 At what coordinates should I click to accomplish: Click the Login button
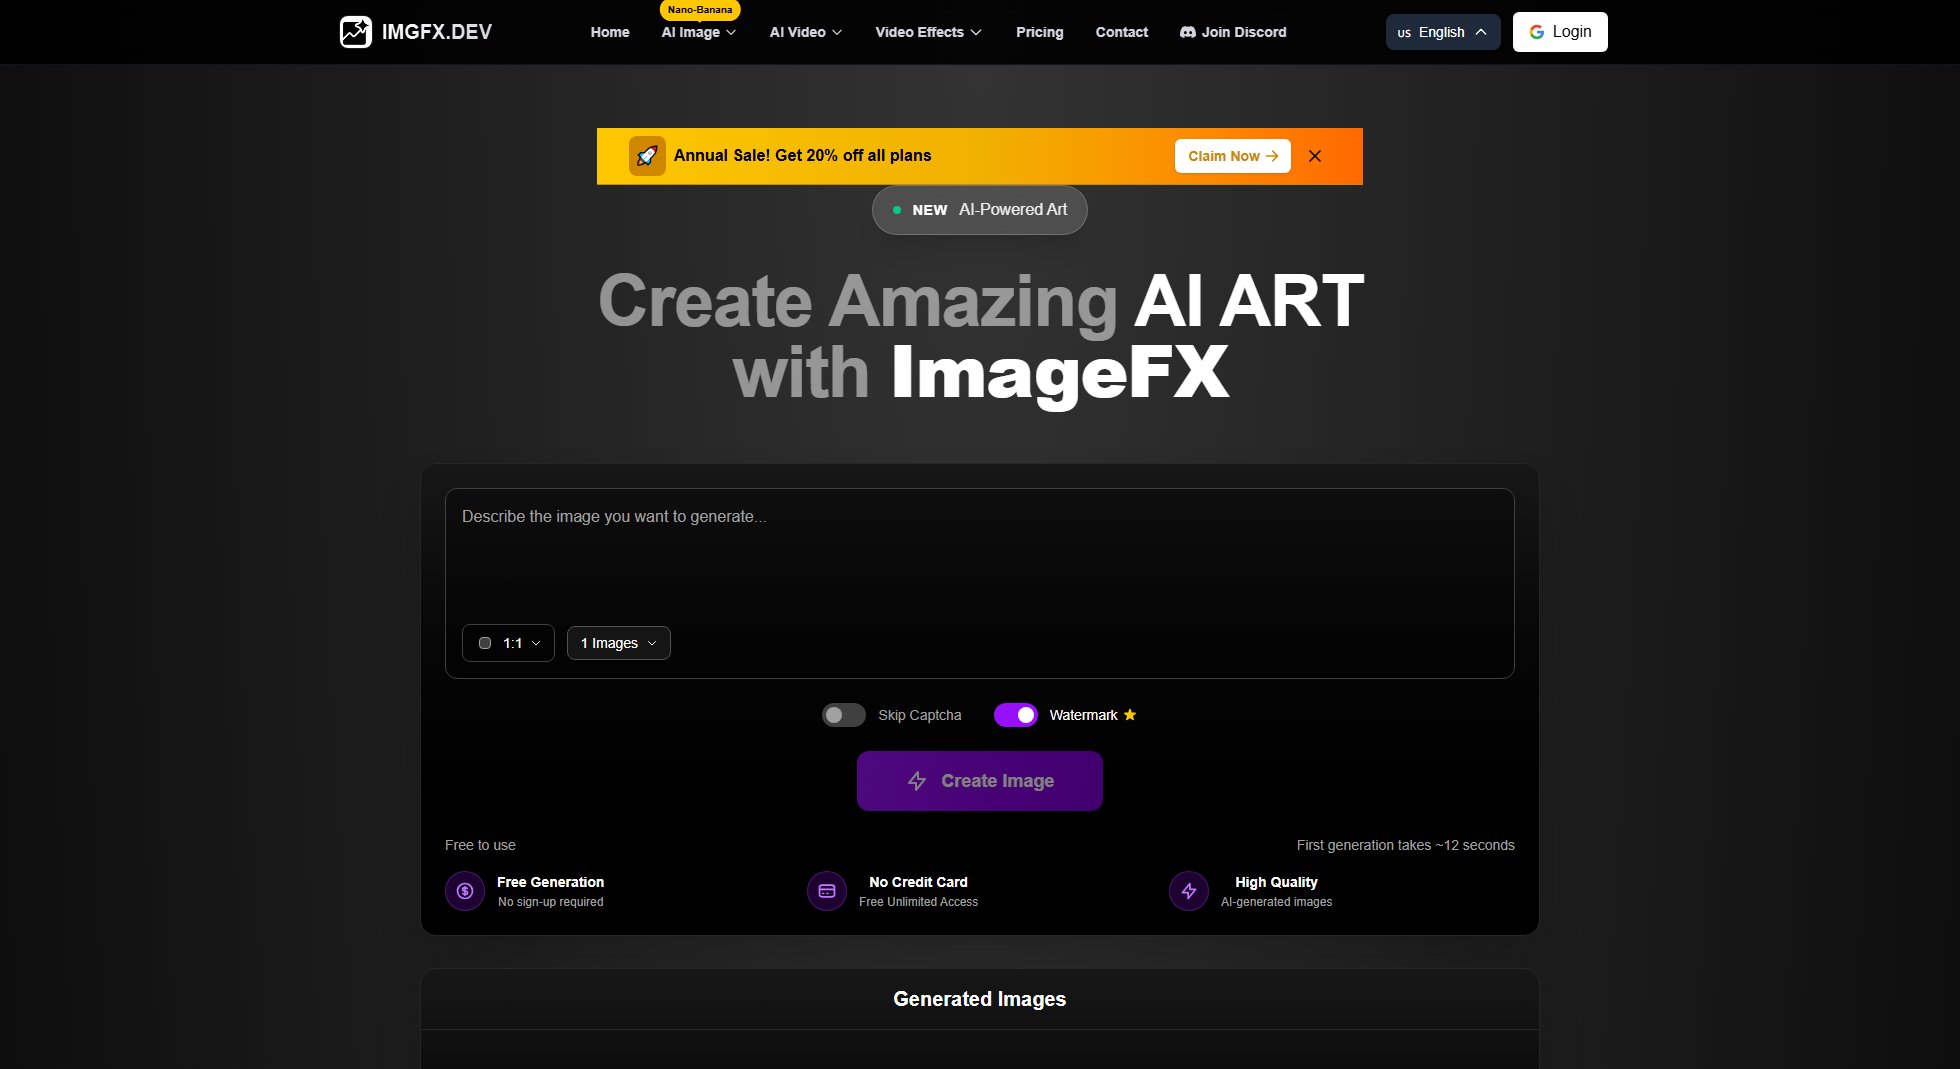pos(1560,32)
